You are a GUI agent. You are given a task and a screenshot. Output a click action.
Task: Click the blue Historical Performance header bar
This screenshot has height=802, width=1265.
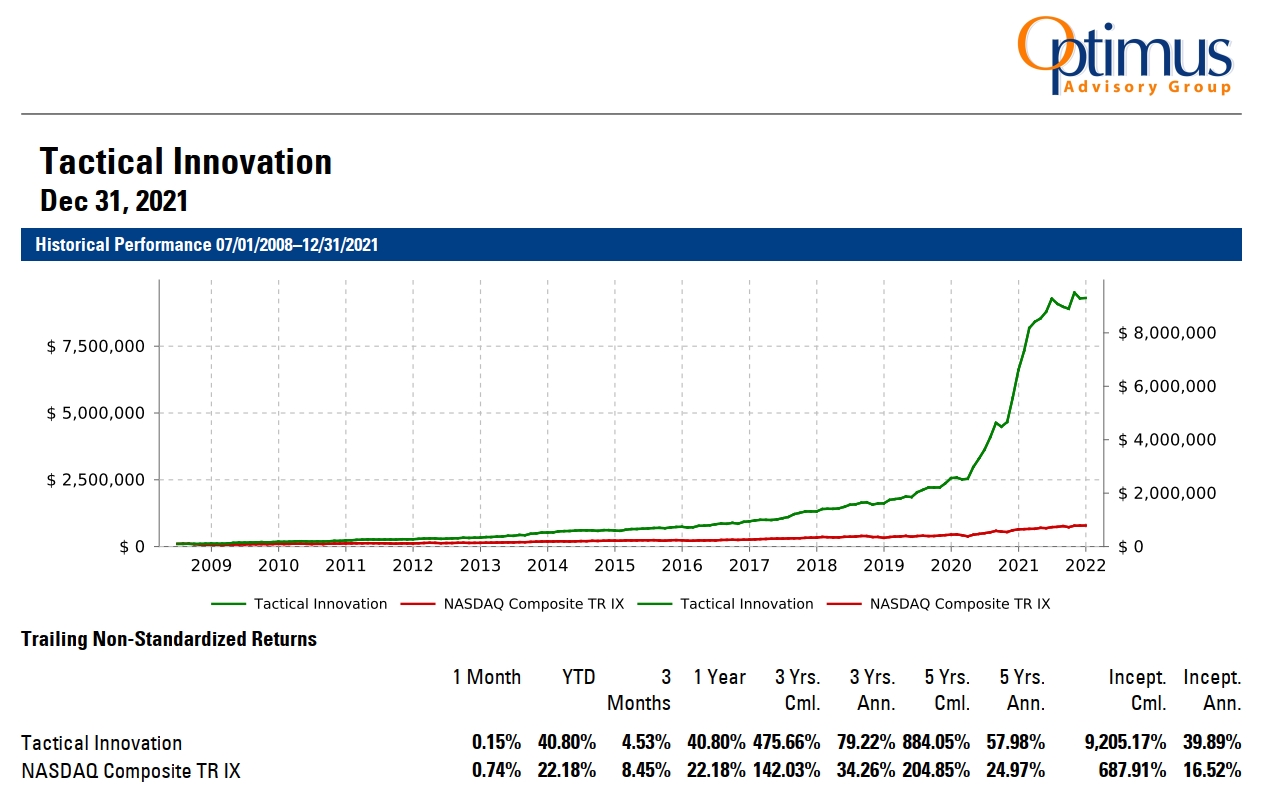point(631,245)
